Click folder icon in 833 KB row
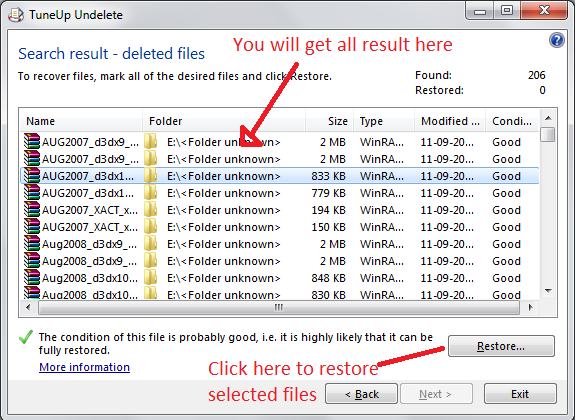Screen dimensions: 576x420 151,176
